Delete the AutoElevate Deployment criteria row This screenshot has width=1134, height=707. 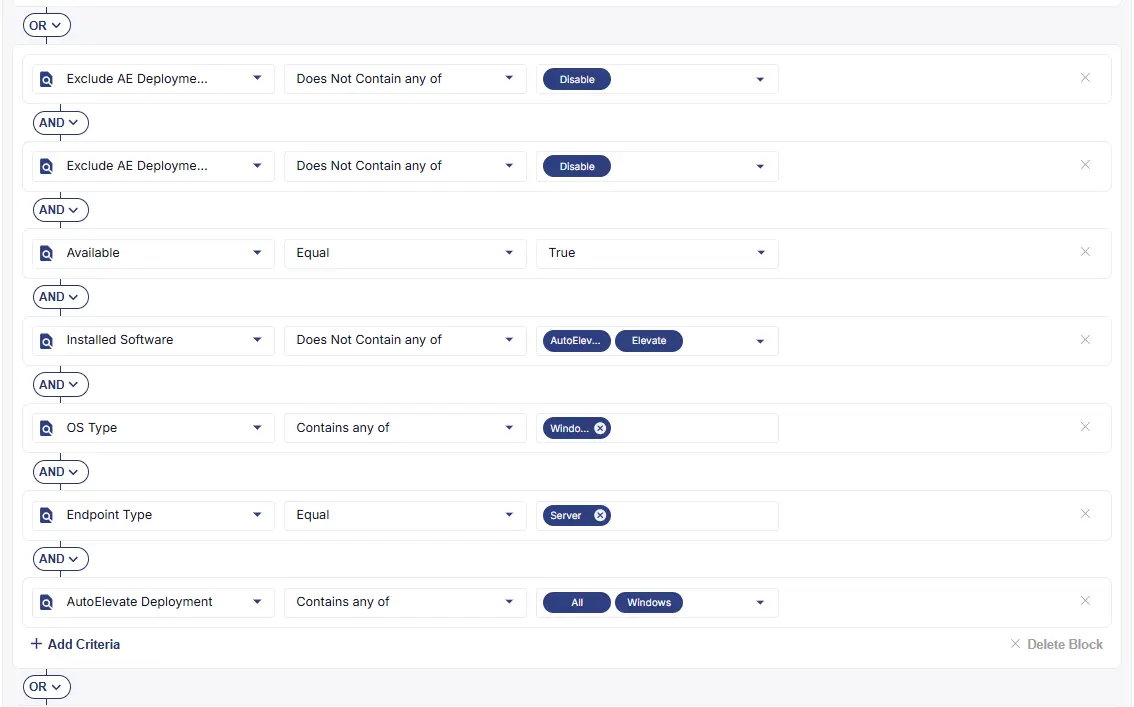click(1085, 601)
